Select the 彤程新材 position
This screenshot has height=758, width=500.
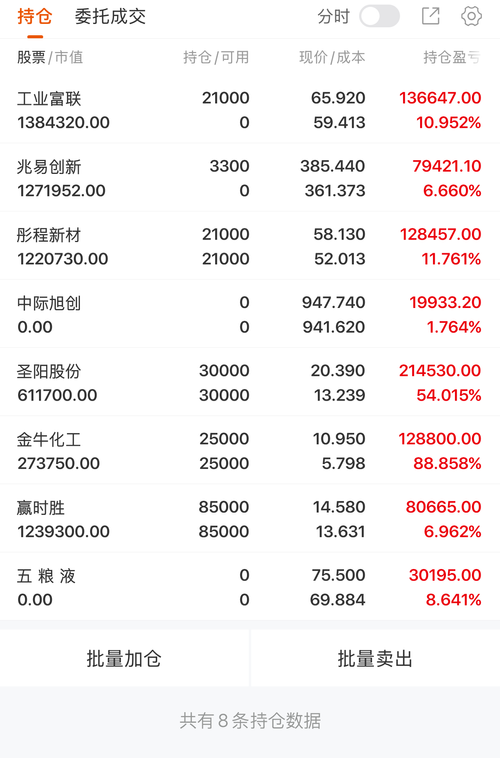(x=250, y=246)
